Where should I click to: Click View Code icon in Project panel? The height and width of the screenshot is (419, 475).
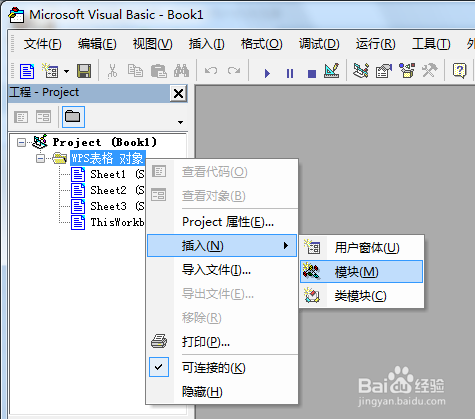pyautogui.click(x=21, y=117)
